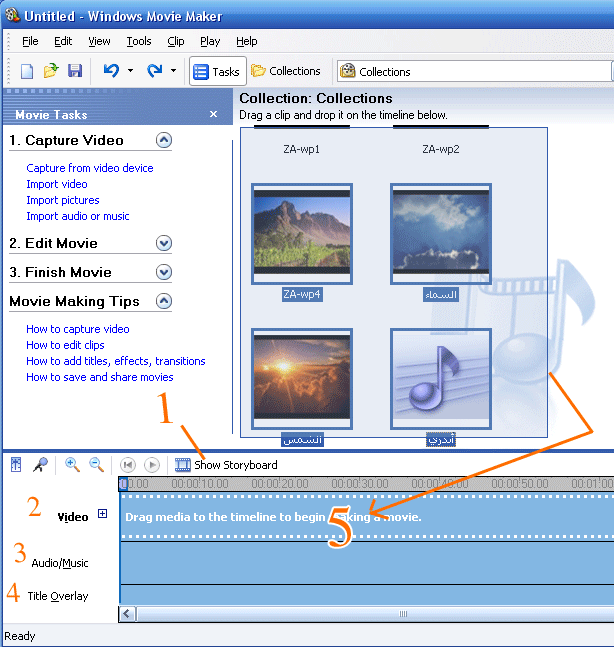Click the Windows Movie Maker title bar icon
The image size is (614, 647).
12,15
